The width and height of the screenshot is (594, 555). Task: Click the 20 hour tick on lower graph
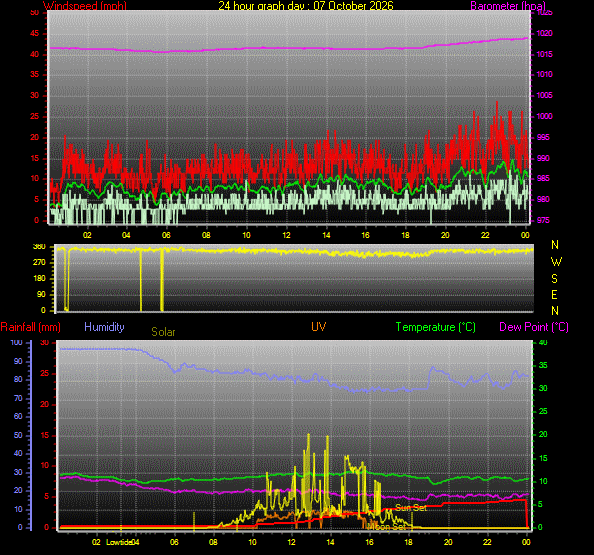pyautogui.click(x=448, y=542)
